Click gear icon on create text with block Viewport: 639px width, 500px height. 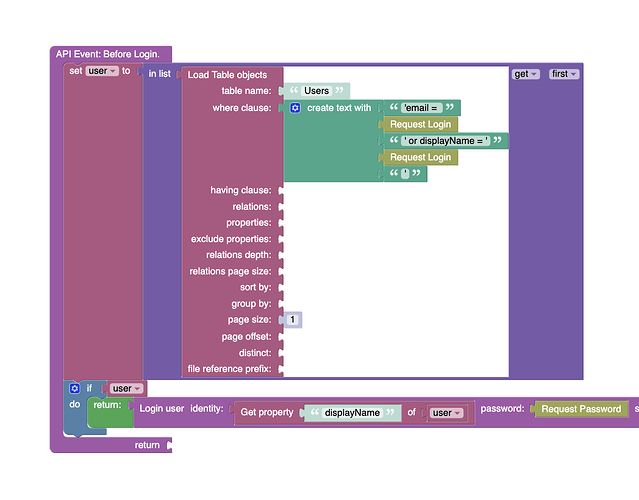pos(295,108)
